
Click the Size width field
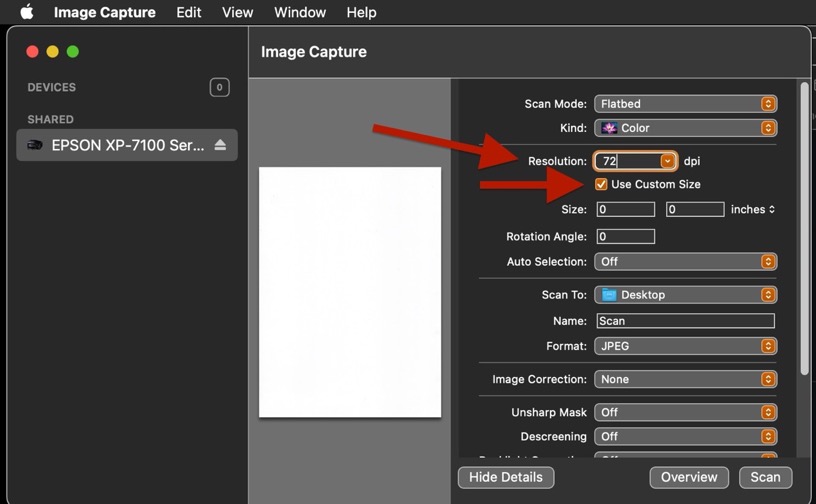[626, 209]
